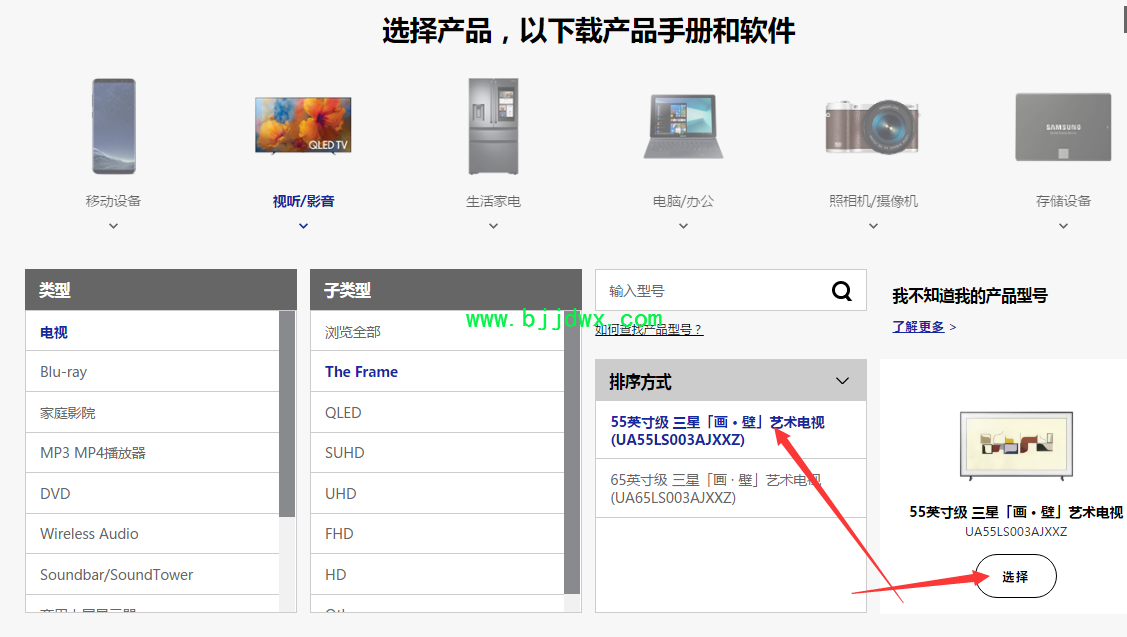The width and height of the screenshot is (1127, 637).
Task: Open the 照相机/摄像机 category label
Action: tap(873, 201)
